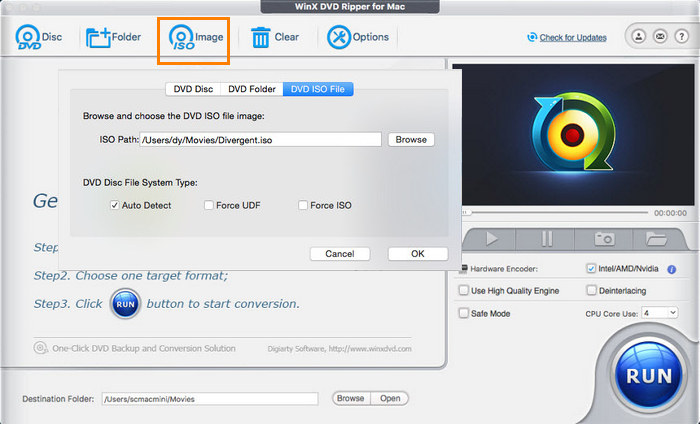700x424 pixels.
Task: Open the Options settings
Action: 358,37
